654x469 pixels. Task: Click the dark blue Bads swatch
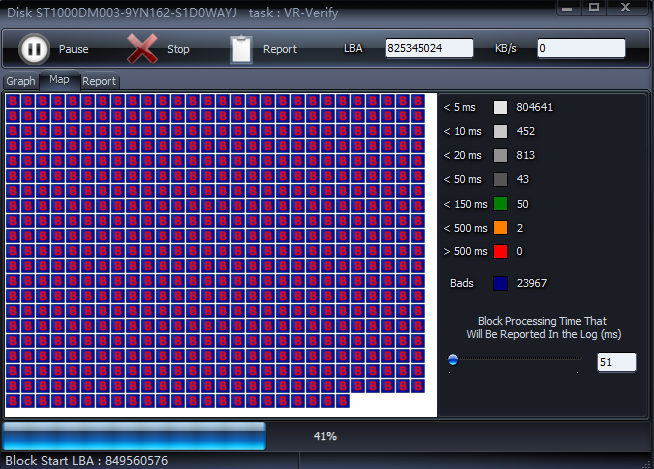point(500,284)
